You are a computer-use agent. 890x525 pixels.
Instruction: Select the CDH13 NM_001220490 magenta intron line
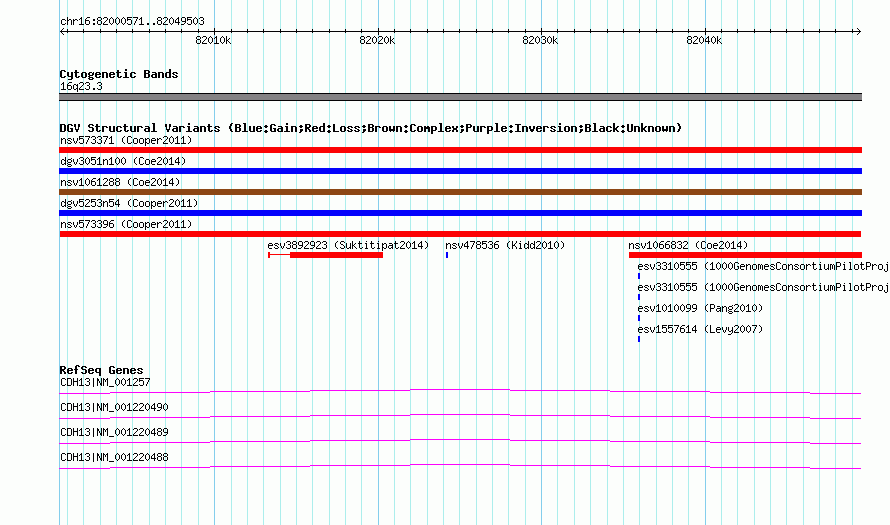tap(460, 416)
